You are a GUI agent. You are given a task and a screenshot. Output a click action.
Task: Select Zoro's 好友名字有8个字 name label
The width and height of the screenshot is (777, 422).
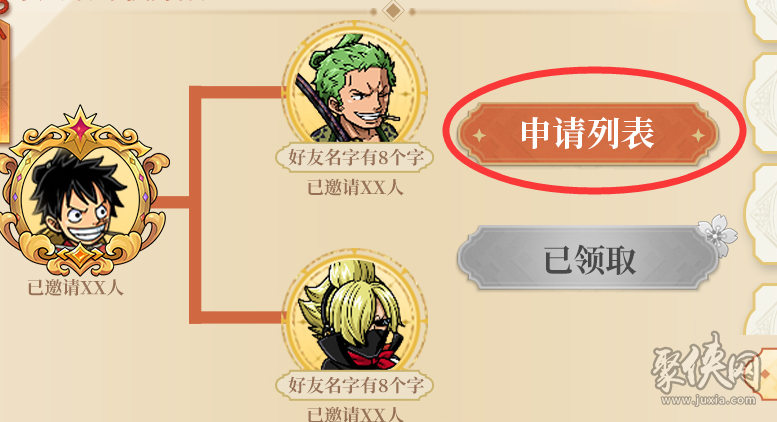354,158
